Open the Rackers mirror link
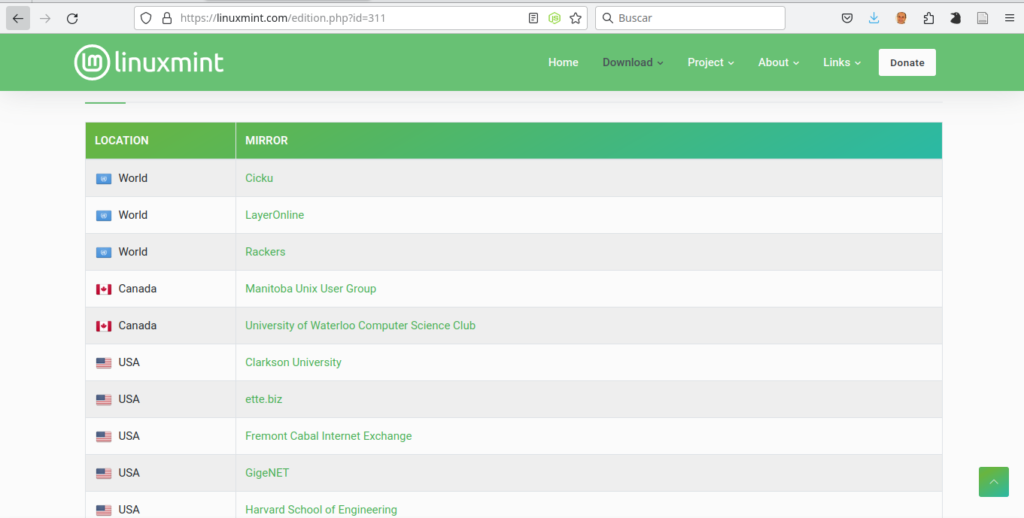Image resolution: width=1024 pixels, height=518 pixels. click(x=265, y=252)
